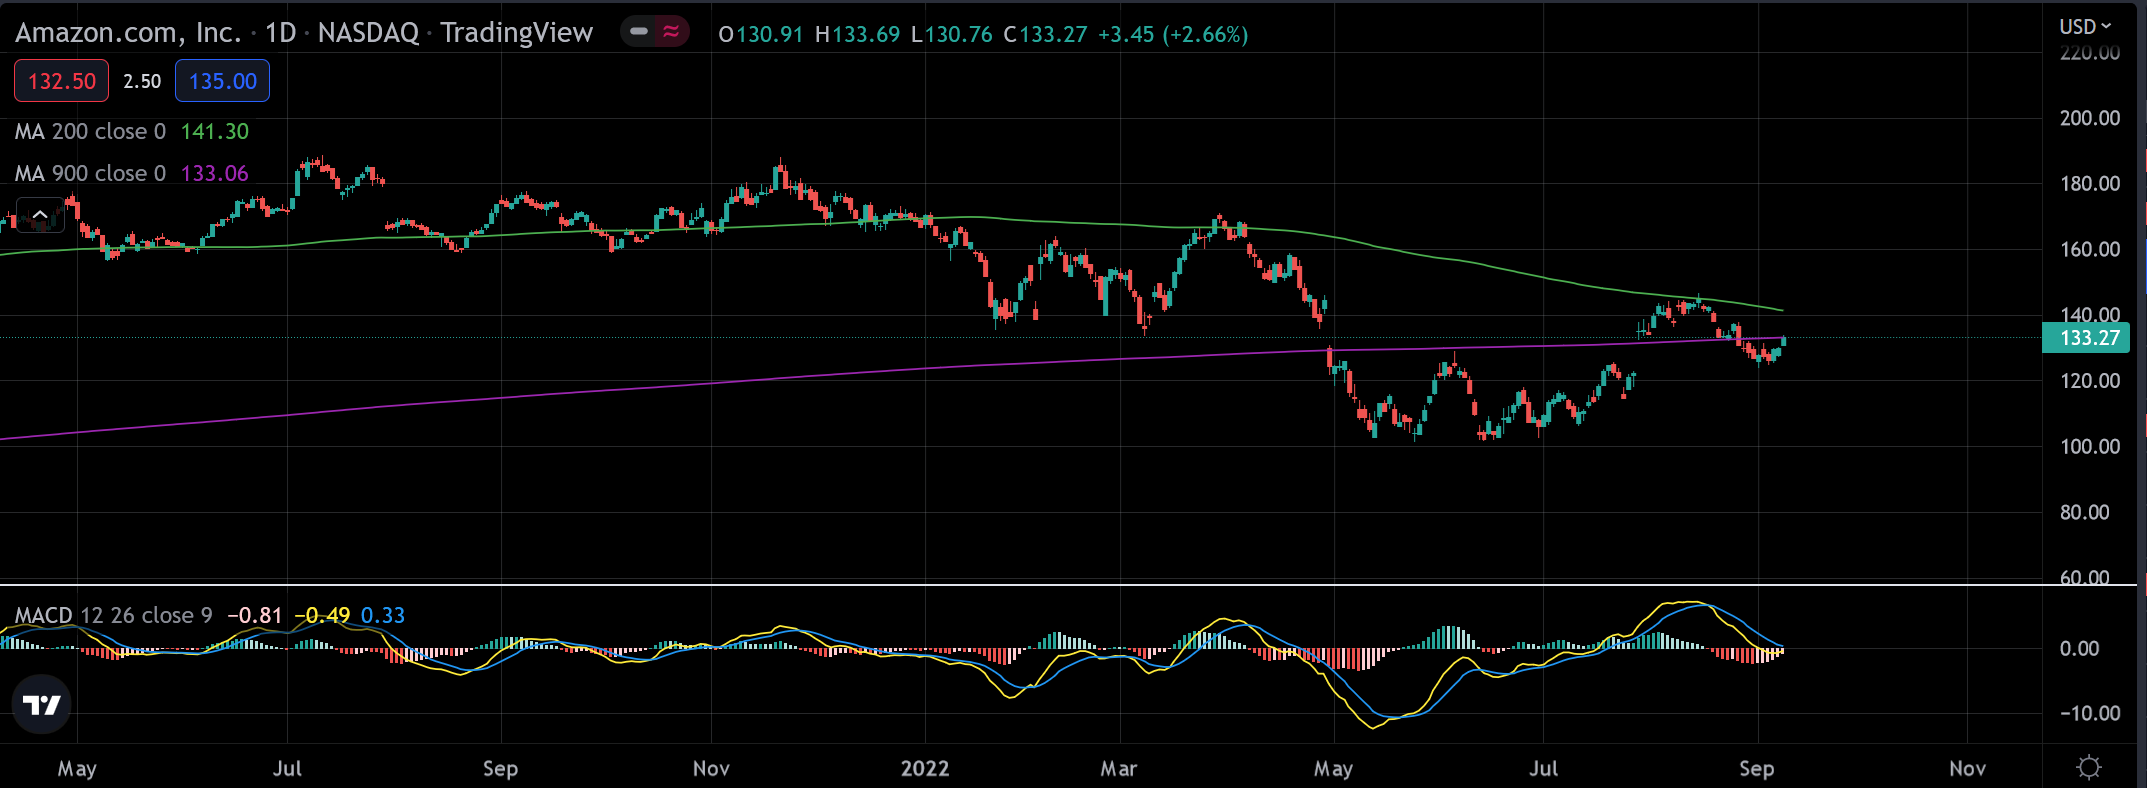This screenshot has width=2147, height=788.
Task: Click the 200.00 price axis label
Action: pos(2090,118)
